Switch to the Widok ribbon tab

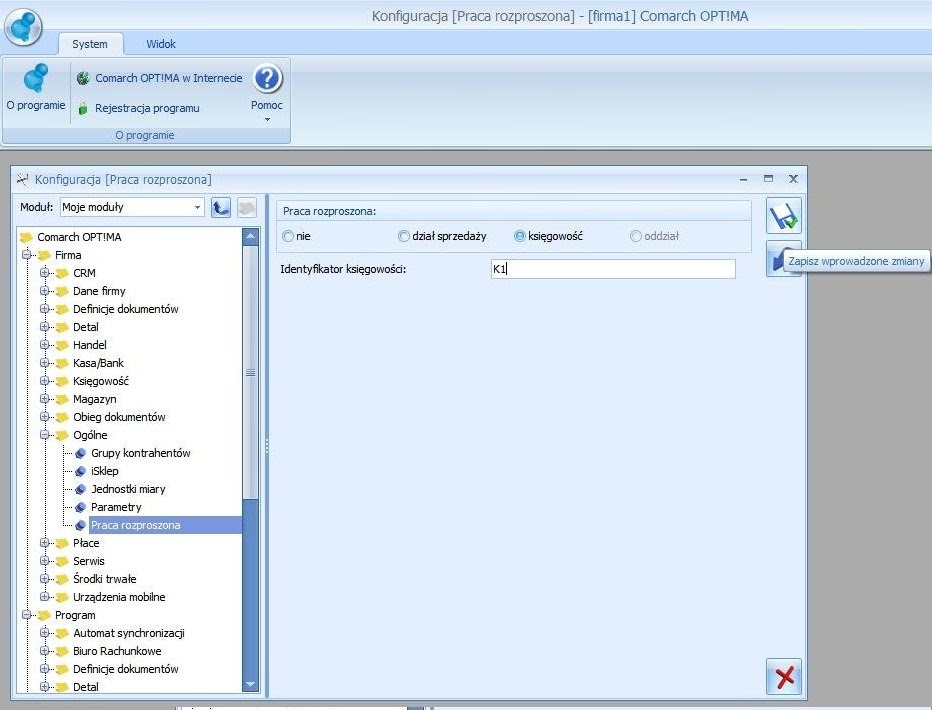point(161,44)
